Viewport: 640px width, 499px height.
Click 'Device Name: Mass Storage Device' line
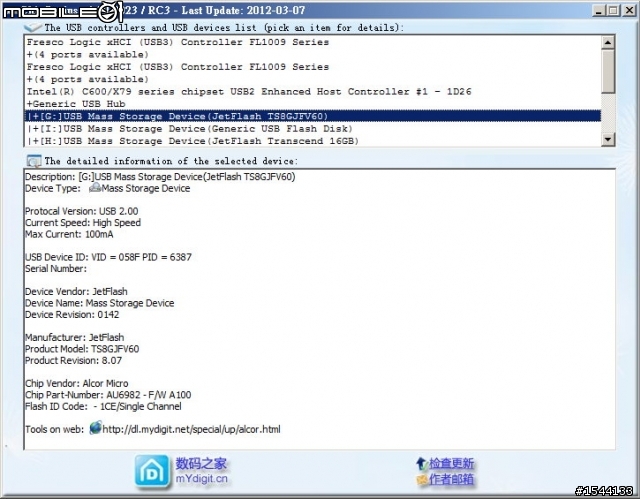(100, 303)
